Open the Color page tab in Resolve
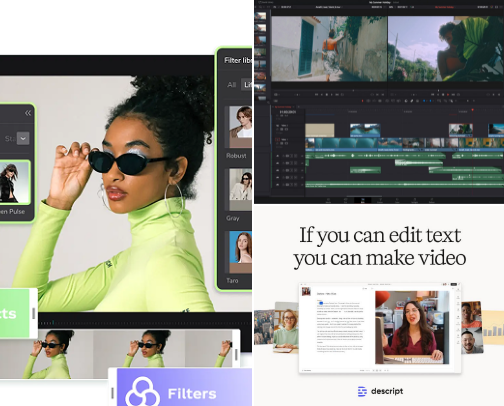This screenshot has width=504, height=406. [397, 200]
